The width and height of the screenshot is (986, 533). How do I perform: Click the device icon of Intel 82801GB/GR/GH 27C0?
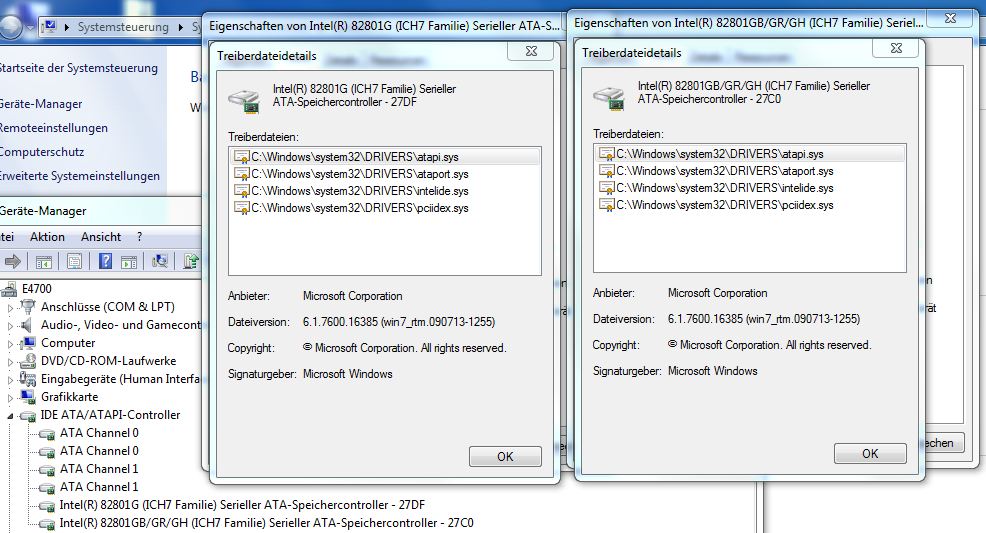pos(47,524)
